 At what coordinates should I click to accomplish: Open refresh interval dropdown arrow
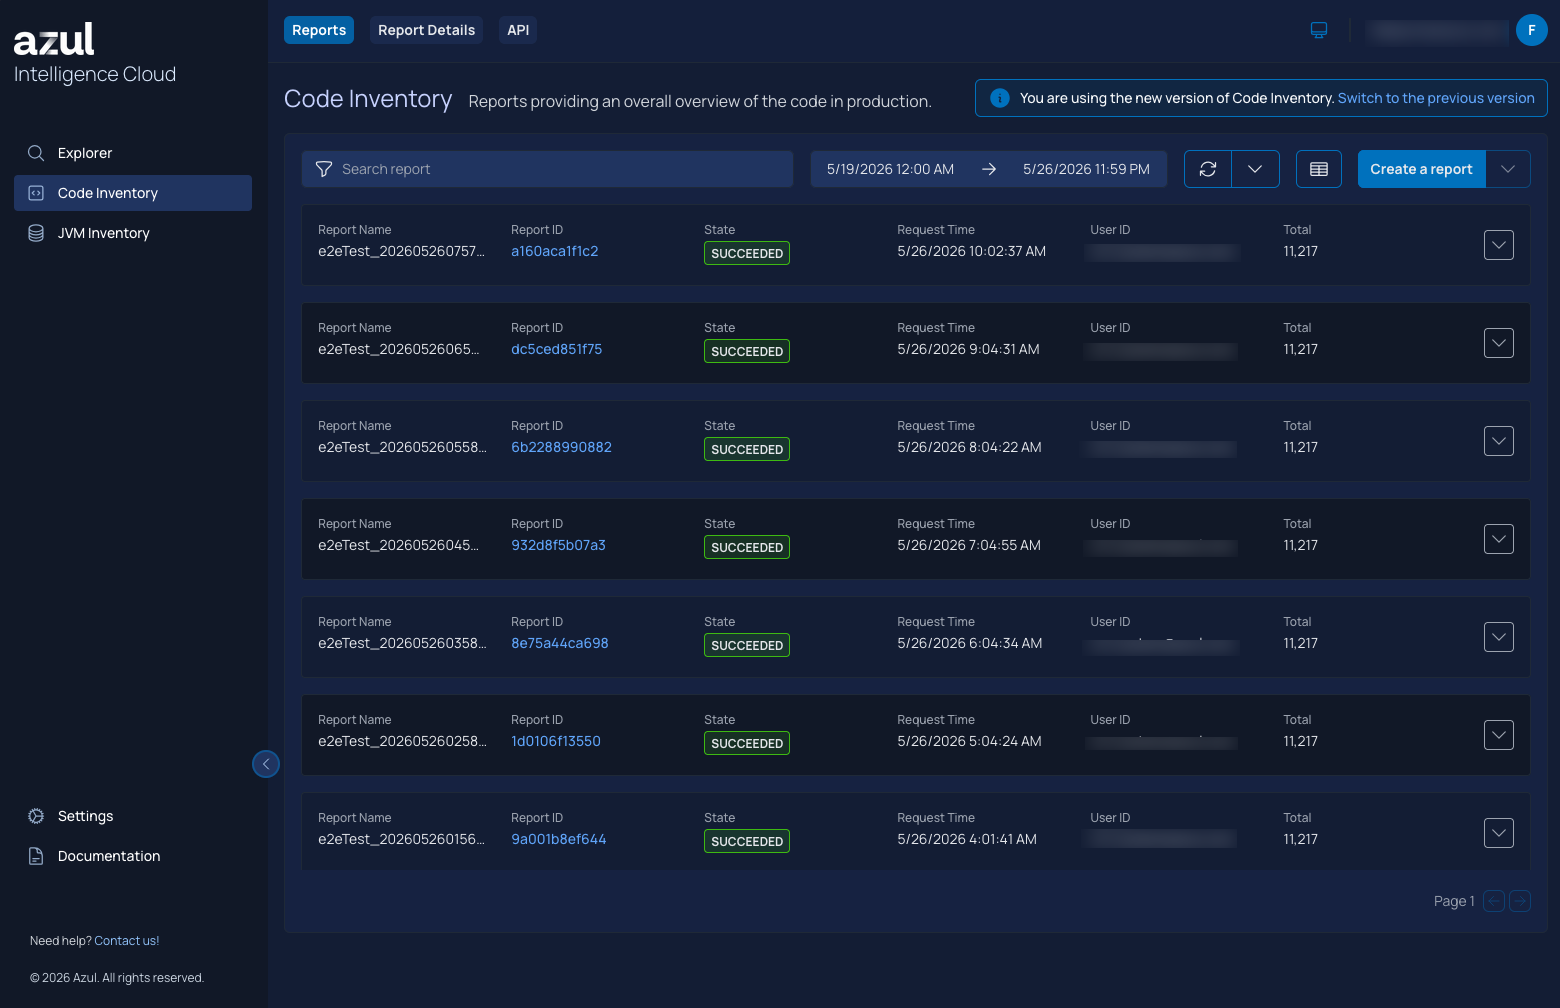(1255, 169)
